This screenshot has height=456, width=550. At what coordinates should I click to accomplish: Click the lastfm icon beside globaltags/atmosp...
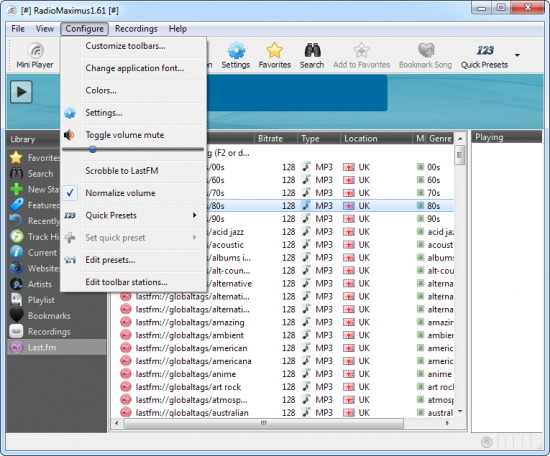pyautogui.click(x=126, y=400)
